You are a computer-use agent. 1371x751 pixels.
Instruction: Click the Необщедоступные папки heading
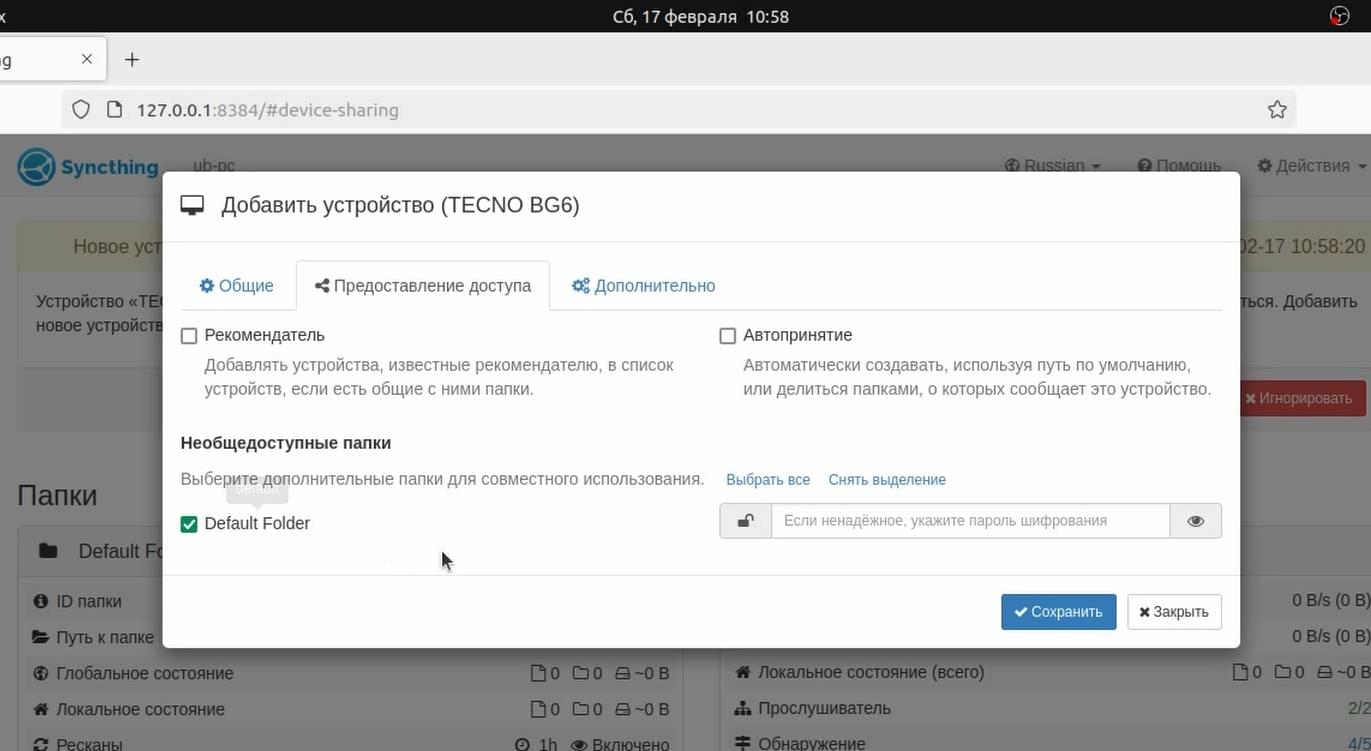click(286, 443)
